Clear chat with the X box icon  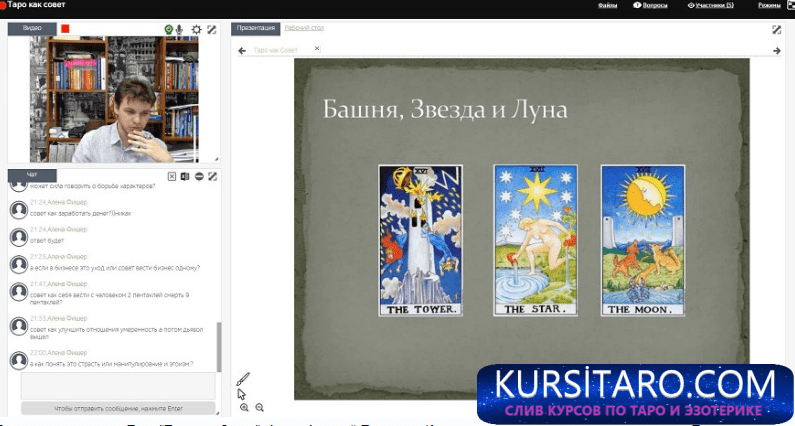172,177
